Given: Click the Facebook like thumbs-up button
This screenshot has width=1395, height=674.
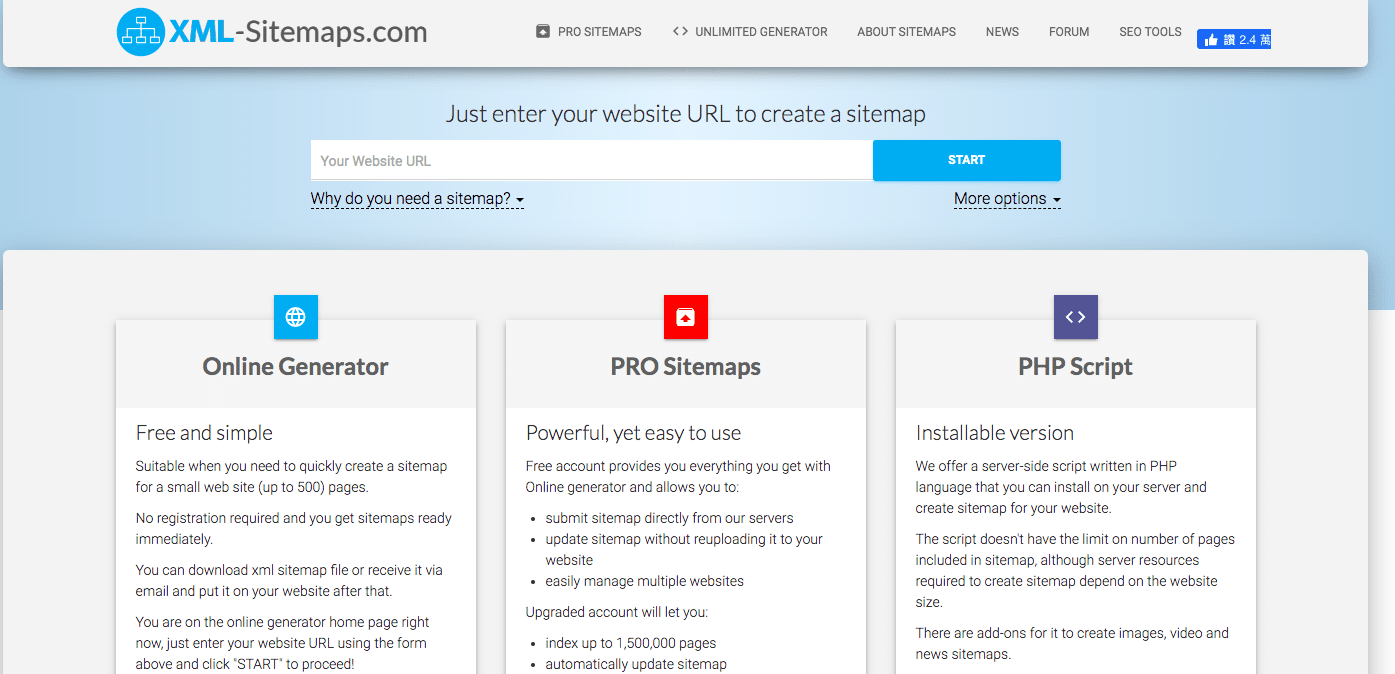Looking at the screenshot, I should (1234, 40).
